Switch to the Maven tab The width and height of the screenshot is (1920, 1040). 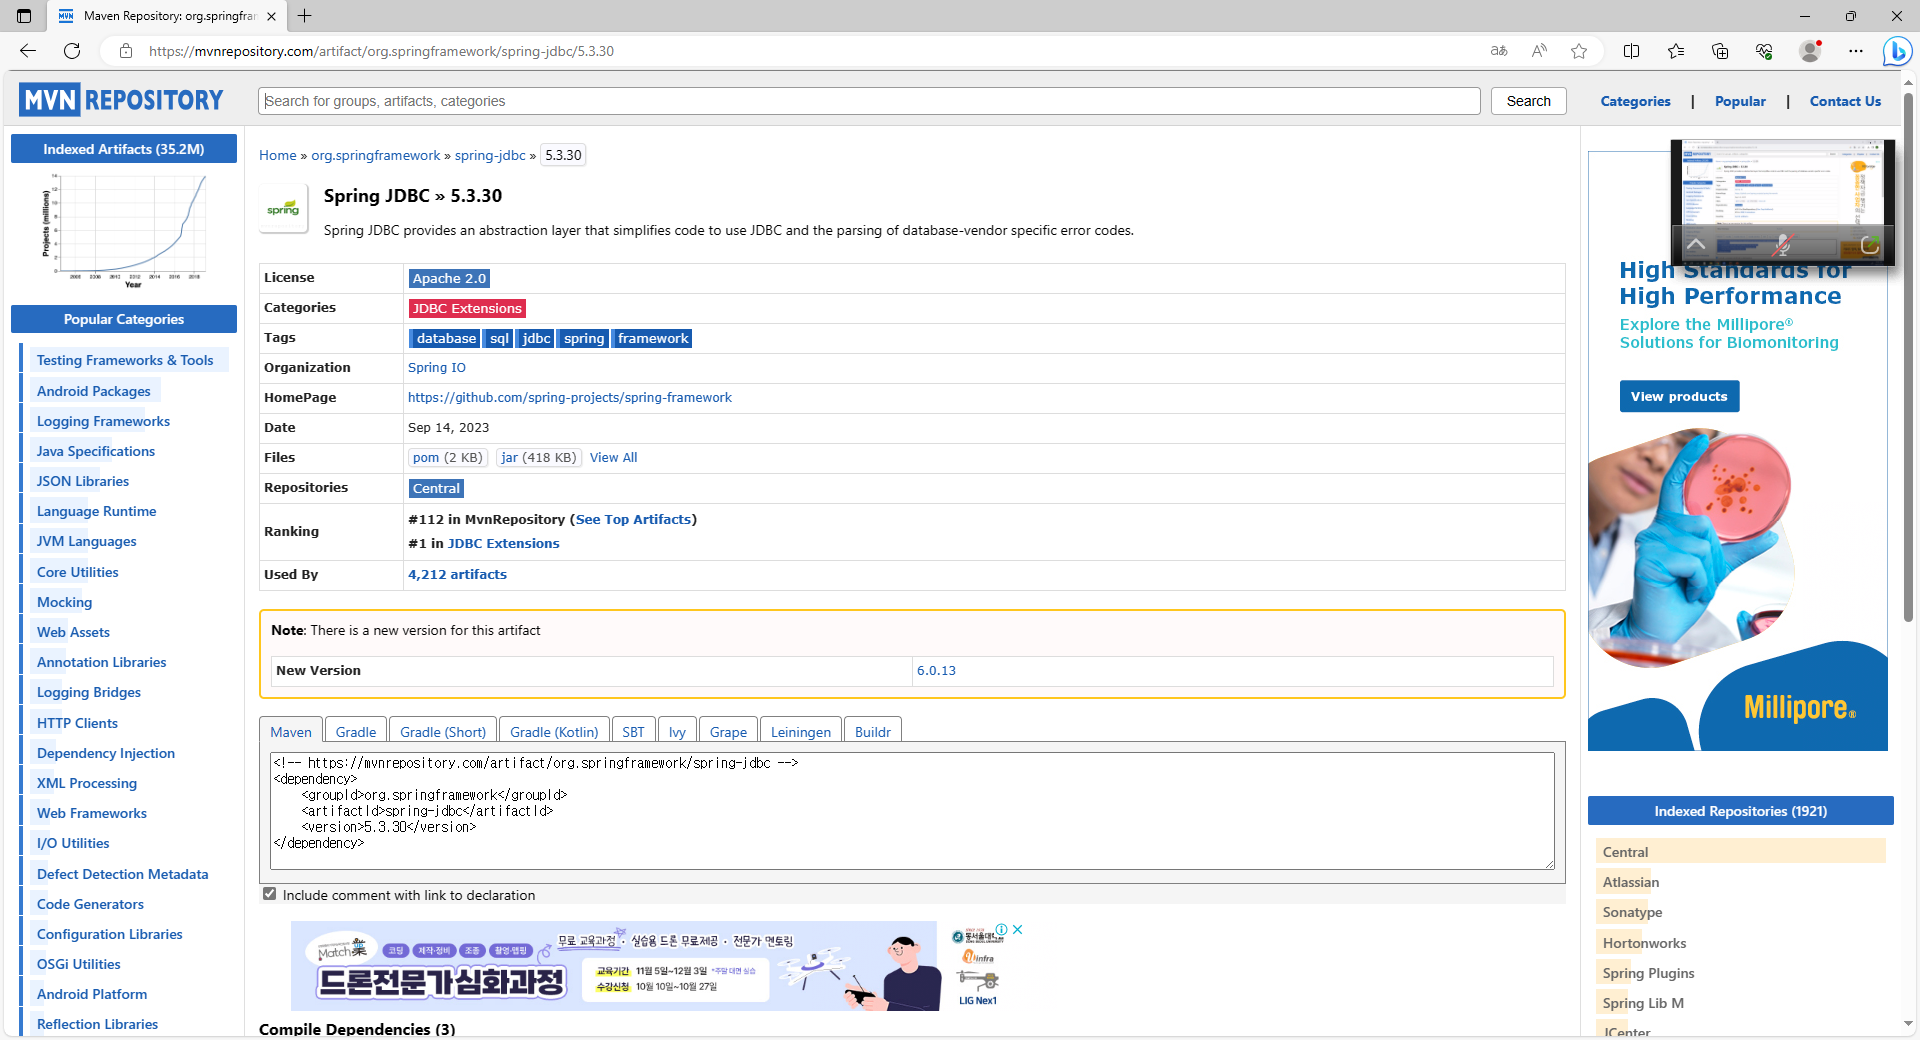291,732
